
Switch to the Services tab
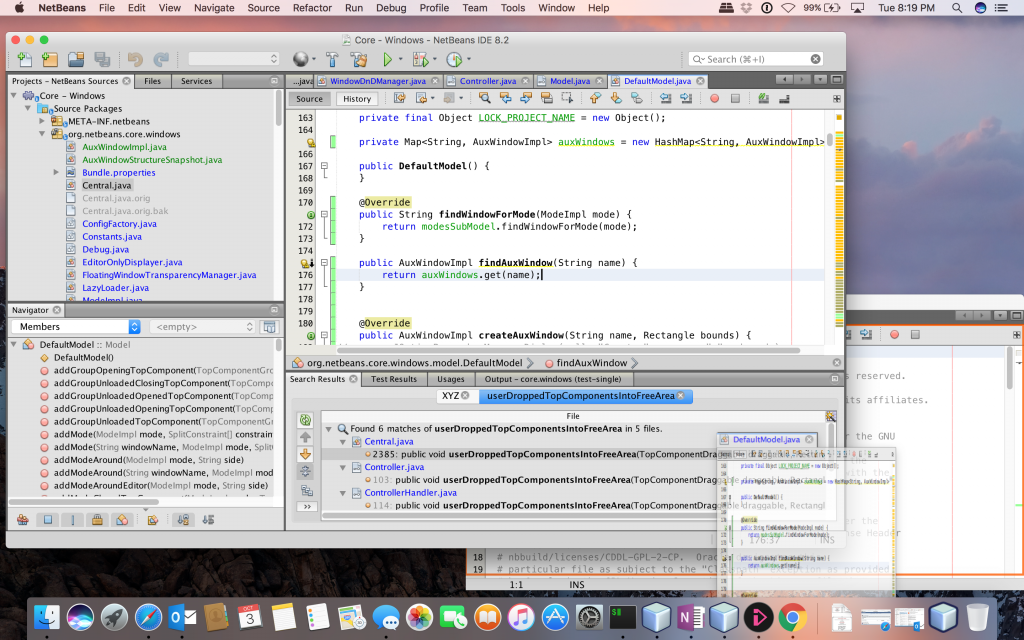click(x=196, y=81)
